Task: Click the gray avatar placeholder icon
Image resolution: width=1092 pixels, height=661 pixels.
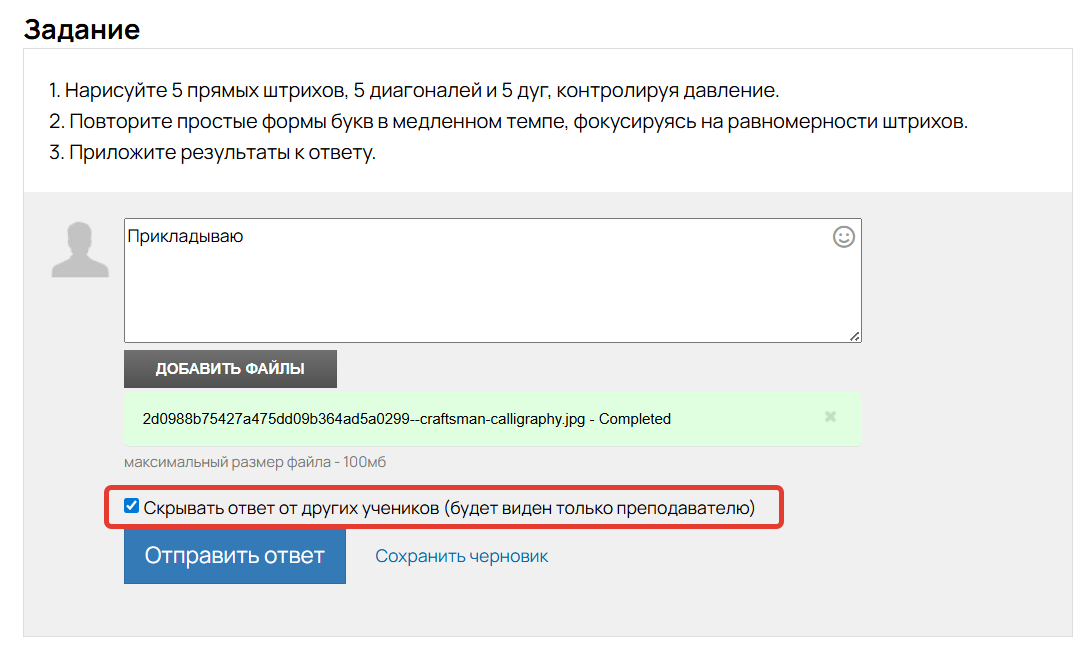Action: (80, 249)
